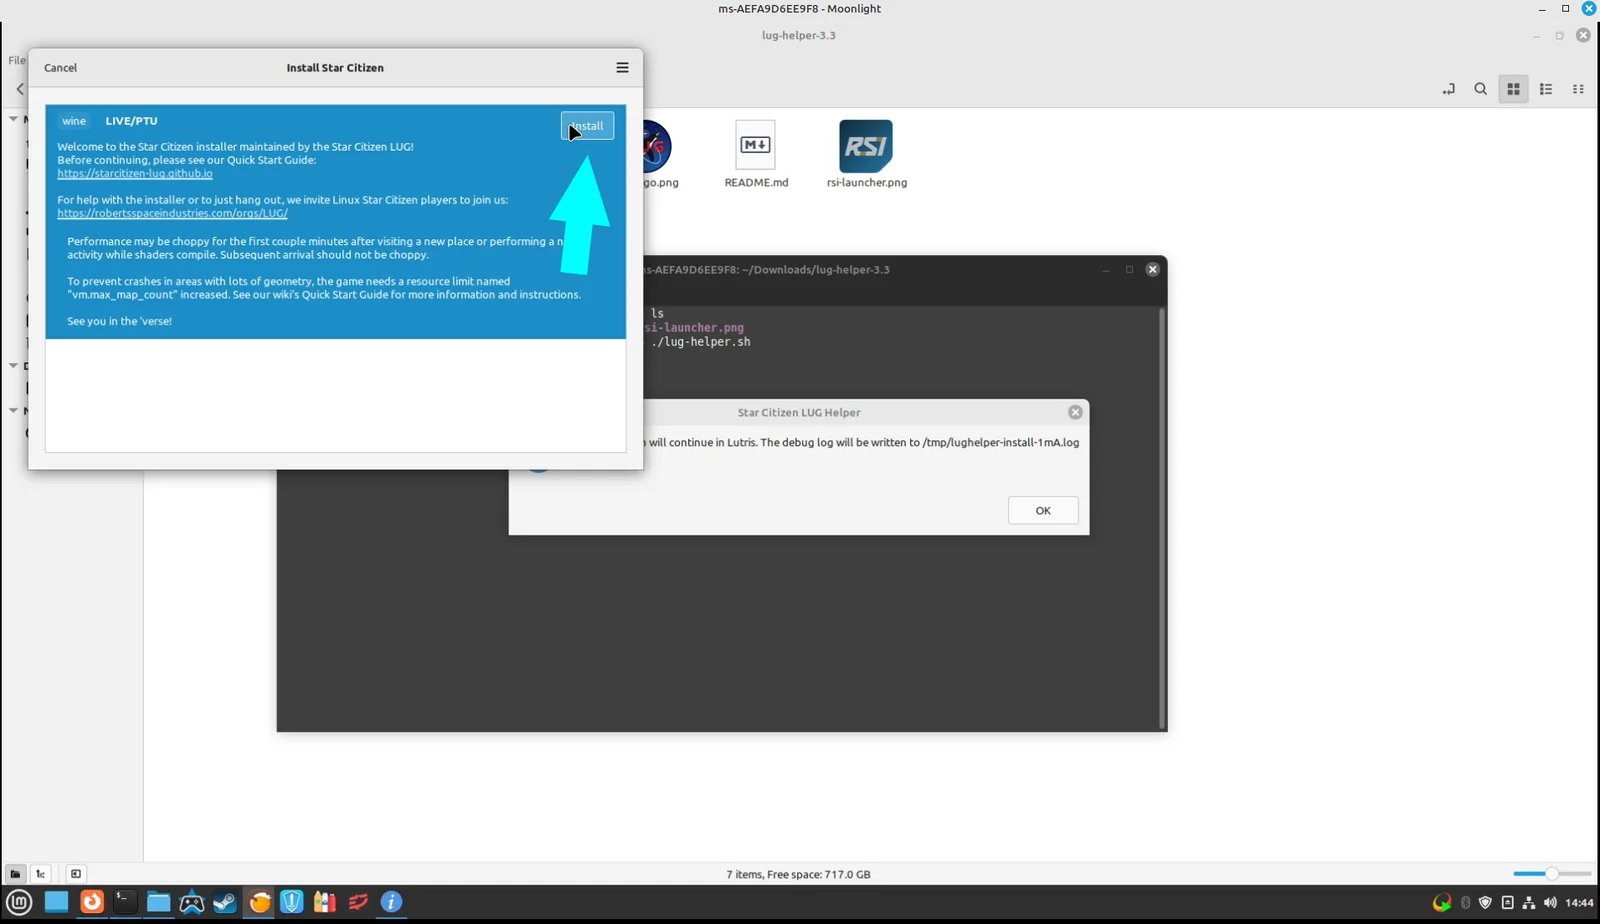Close the Star Citizen LUG Helper dialog

(x=1075, y=412)
